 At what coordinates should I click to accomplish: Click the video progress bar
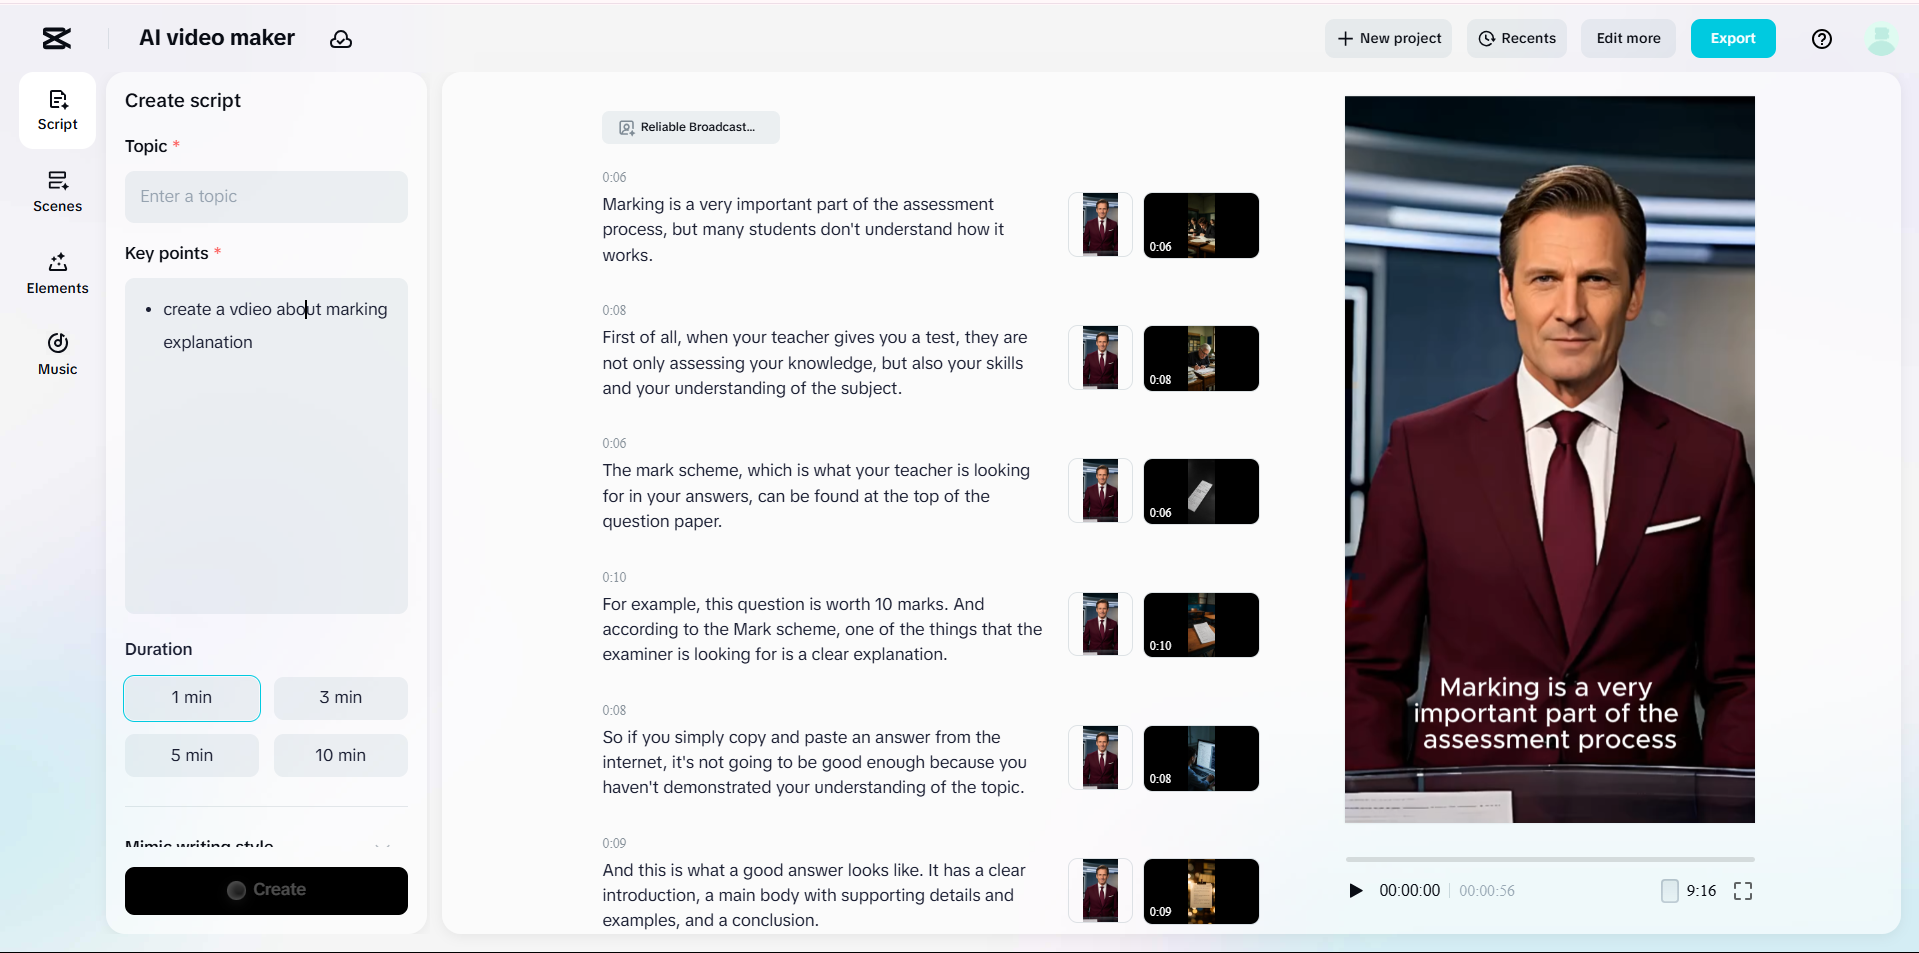pyautogui.click(x=1549, y=859)
